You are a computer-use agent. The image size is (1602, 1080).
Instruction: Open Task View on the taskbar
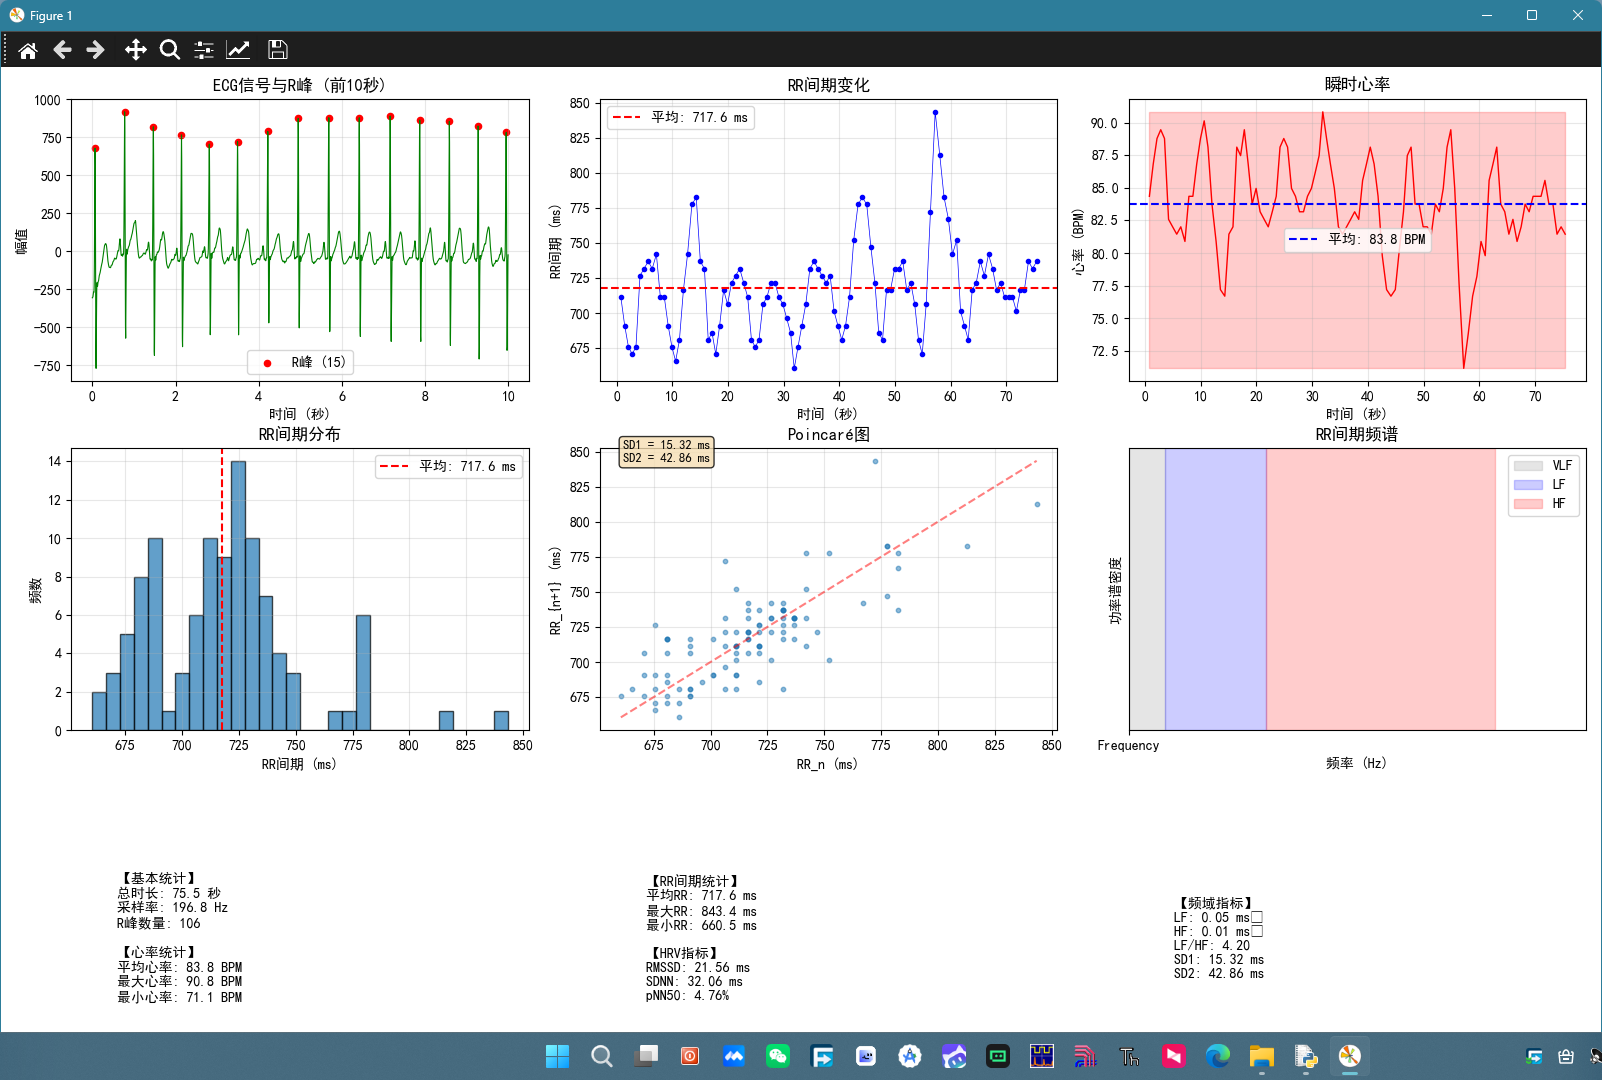click(646, 1056)
